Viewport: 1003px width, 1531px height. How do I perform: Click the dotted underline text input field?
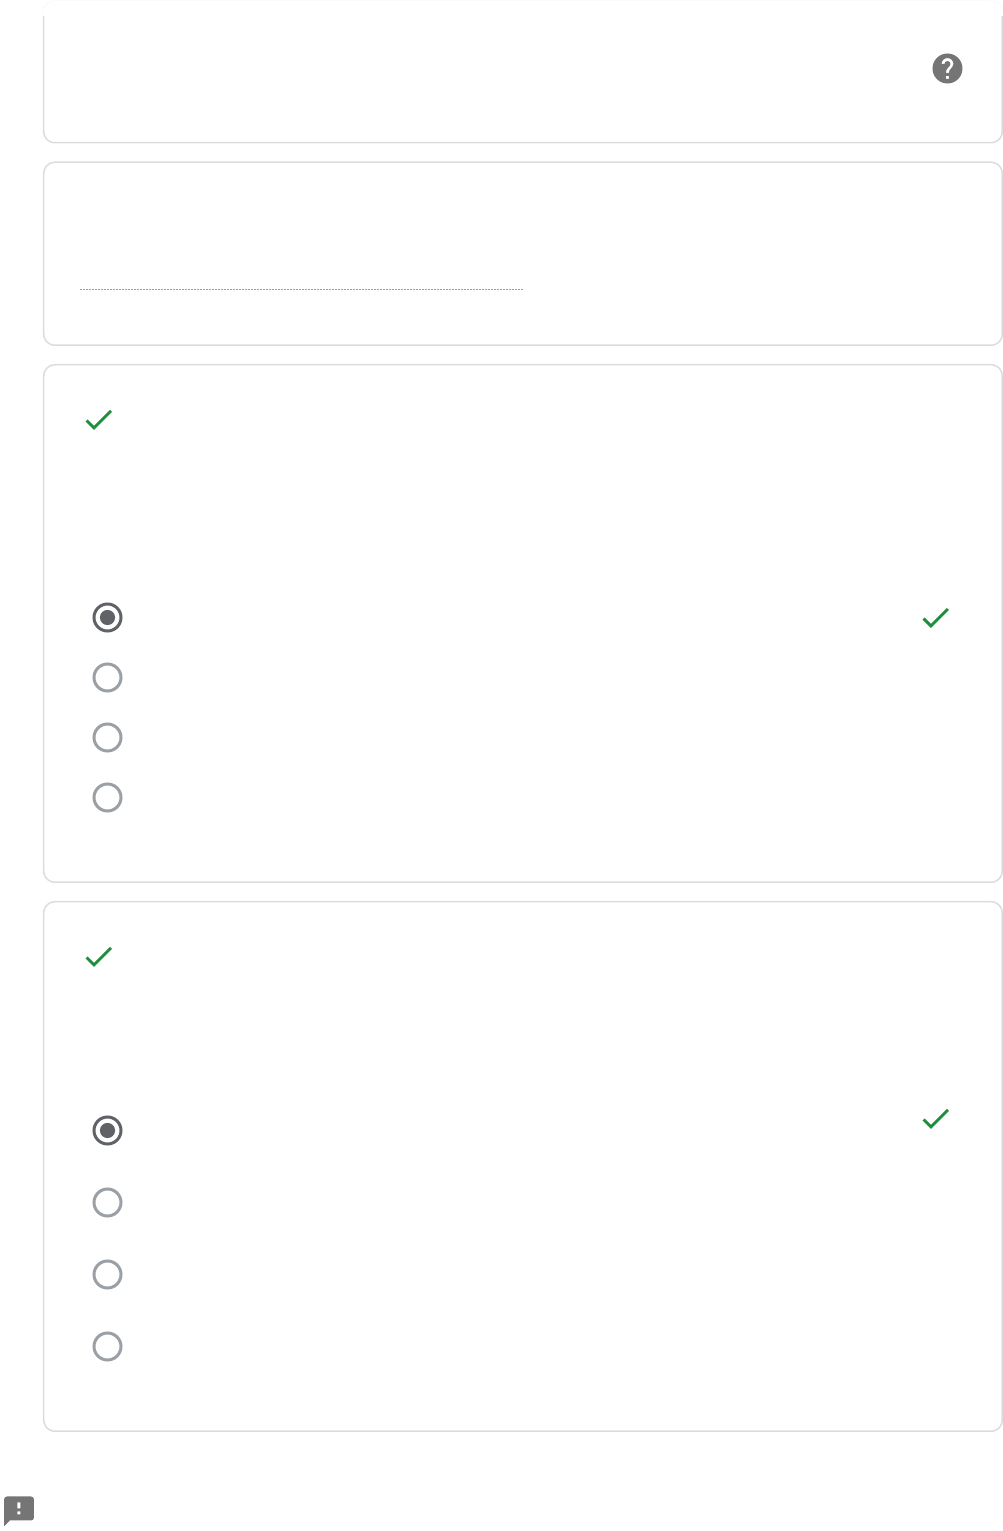coord(300,278)
